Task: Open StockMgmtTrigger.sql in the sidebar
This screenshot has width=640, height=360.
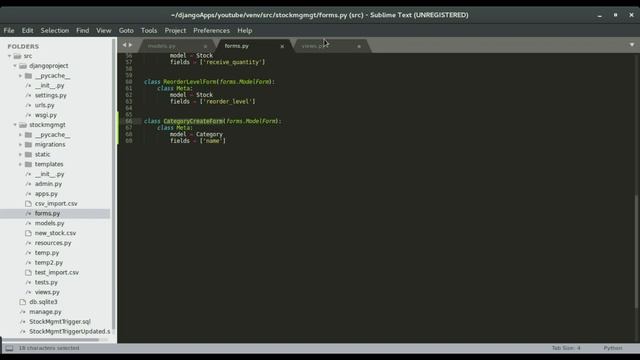Action: tap(60, 322)
